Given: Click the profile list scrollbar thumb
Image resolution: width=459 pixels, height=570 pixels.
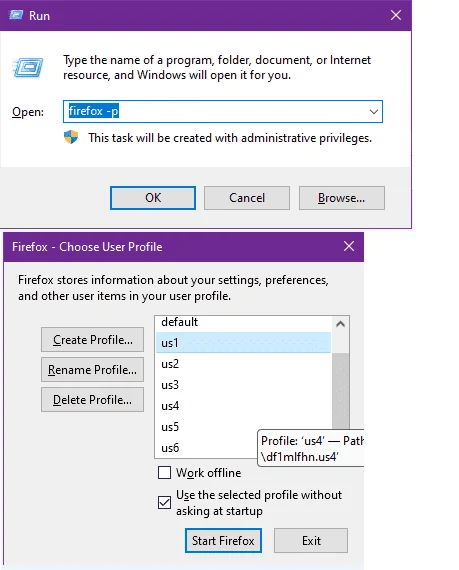Looking at the screenshot, I should click(341, 391).
